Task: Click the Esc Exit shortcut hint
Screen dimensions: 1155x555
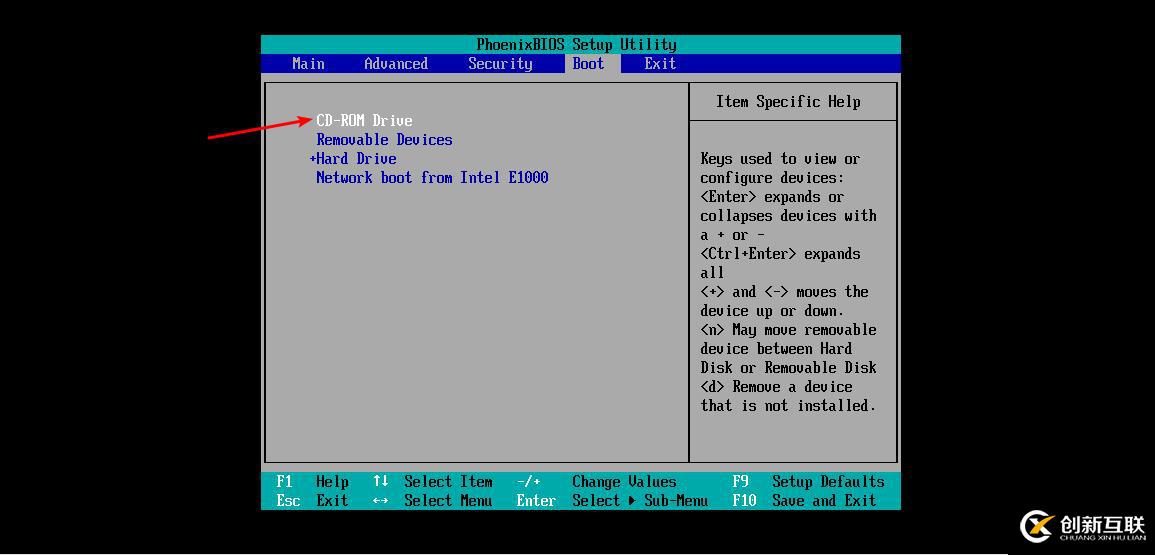Action: tap(312, 501)
